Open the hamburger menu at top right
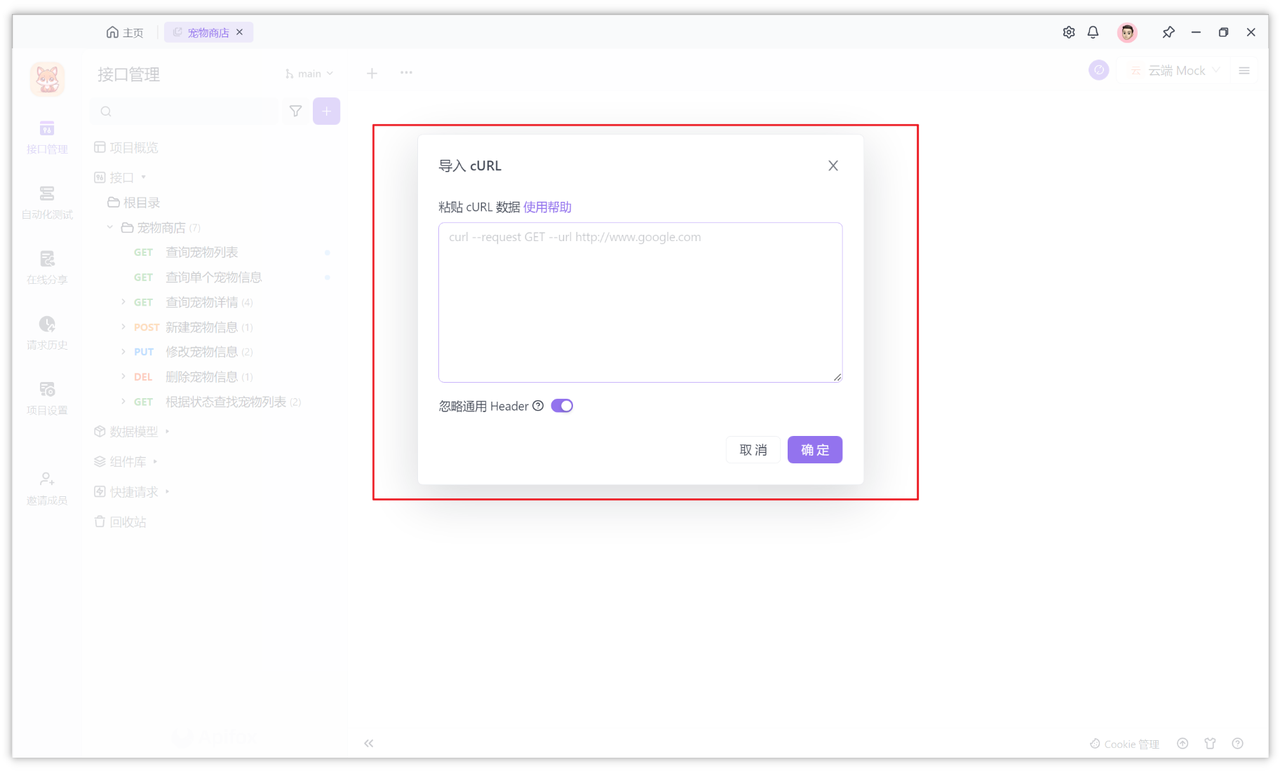 1244,71
